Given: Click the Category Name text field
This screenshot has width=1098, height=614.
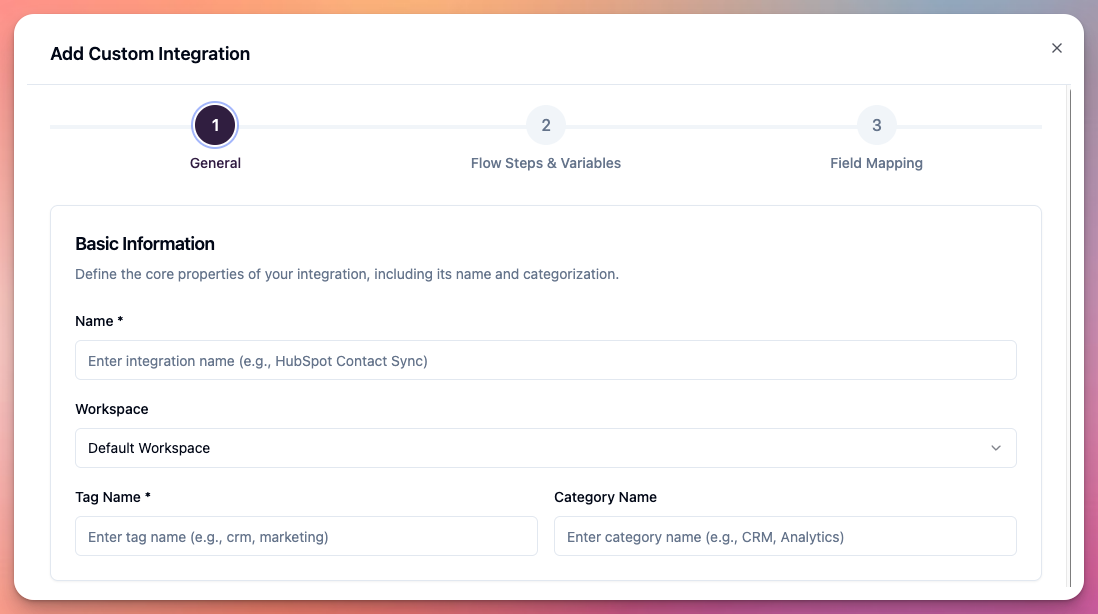Looking at the screenshot, I should (785, 536).
